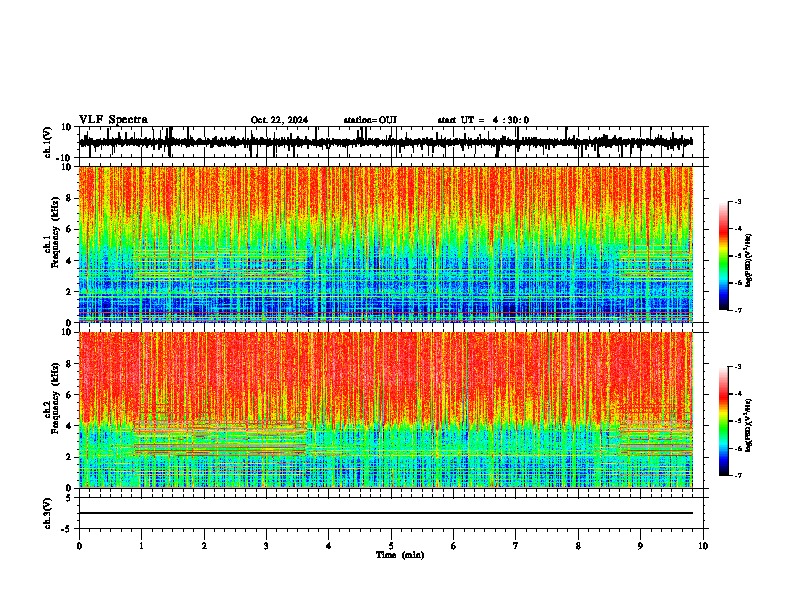792x612 pixels.
Task: Click the ch.1 spectrogram "4" kHz tick label
Action: click(69, 261)
